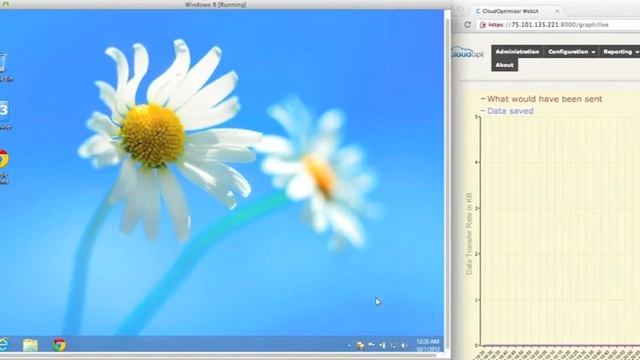Open the volume speaker tray icon
The image size is (640, 360).
tap(404, 346)
